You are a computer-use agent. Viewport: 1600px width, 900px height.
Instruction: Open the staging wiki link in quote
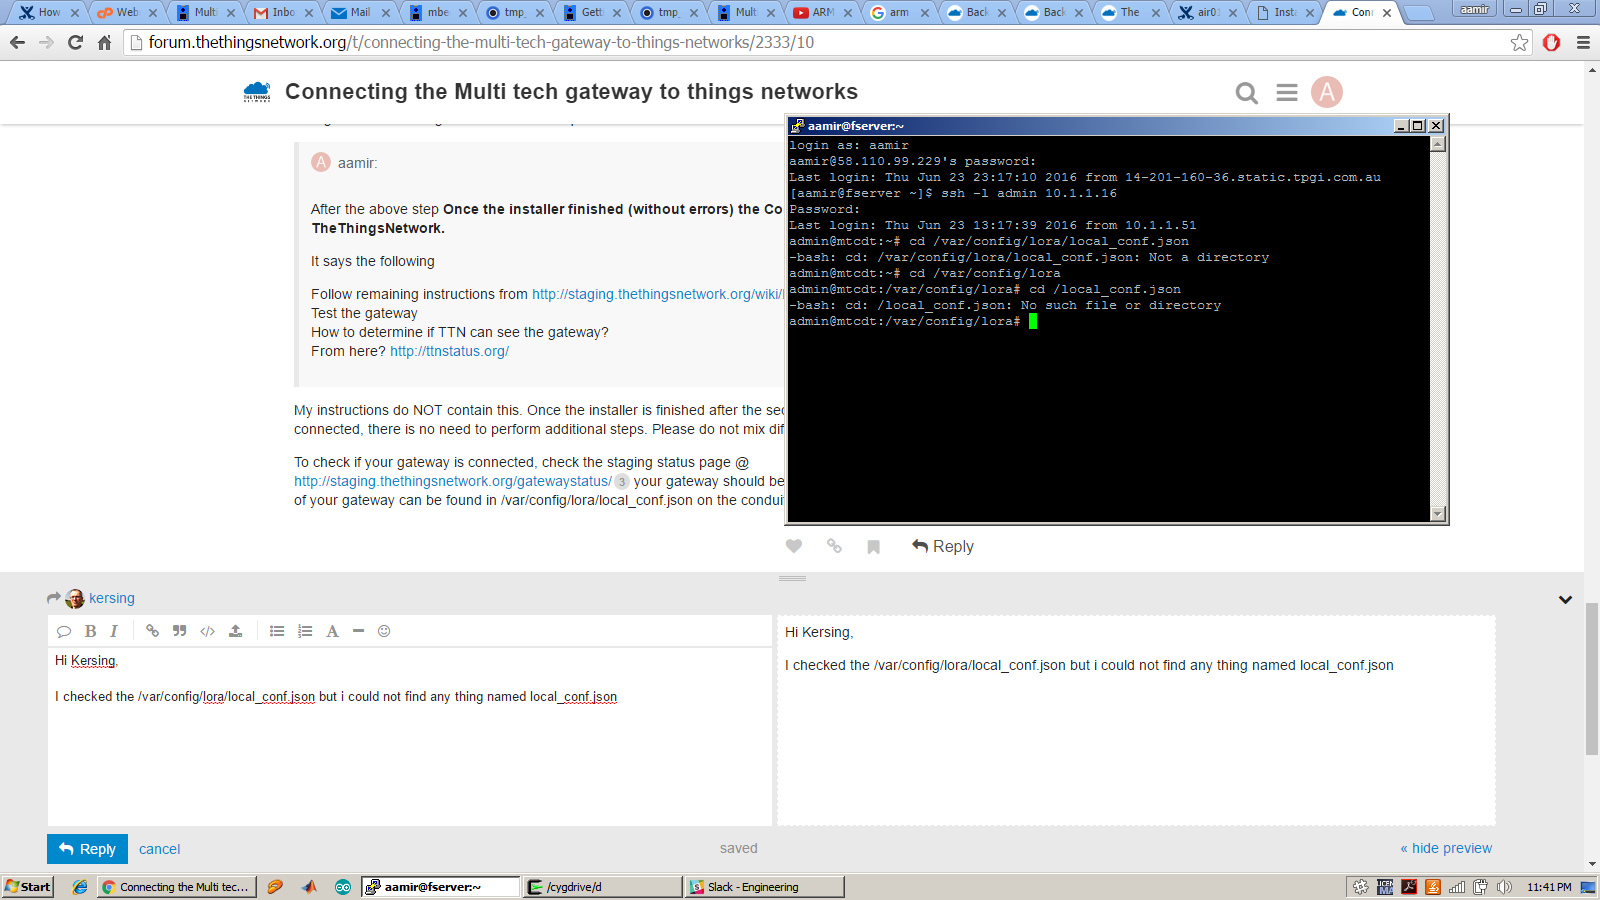[657, 294]
